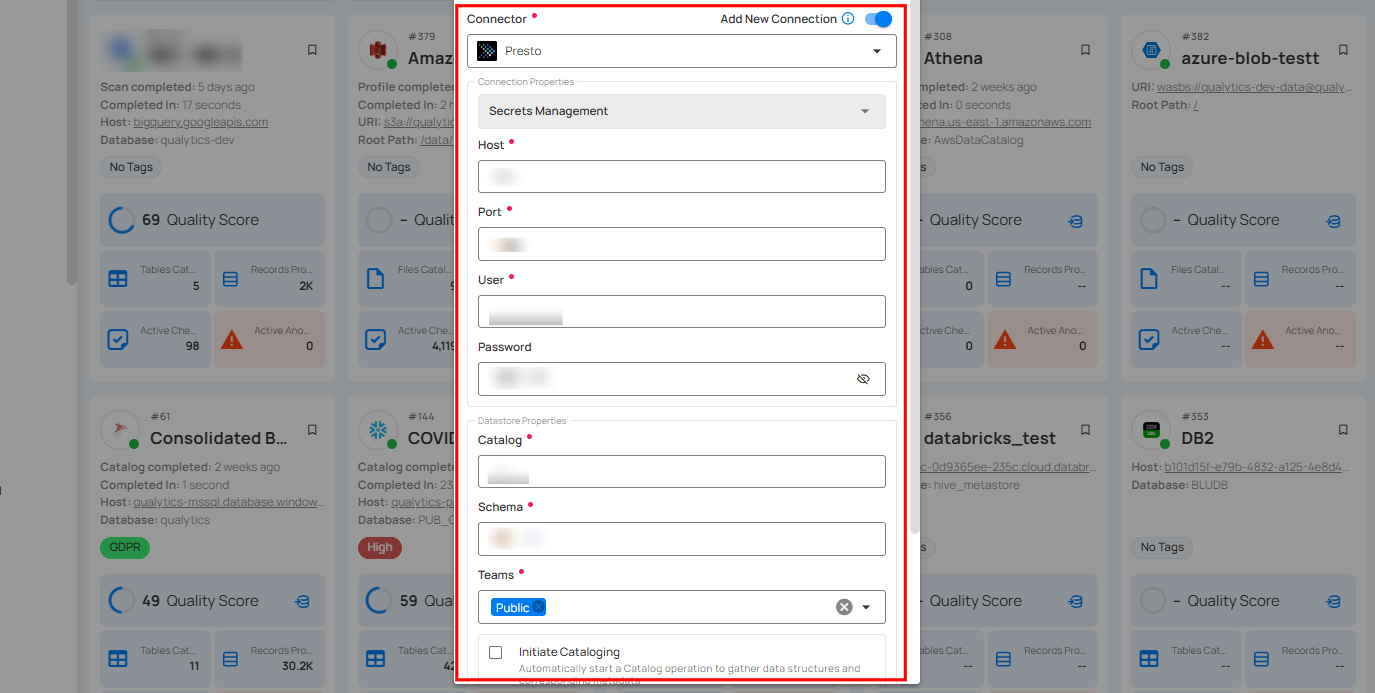Open the Teams dropdown arrow
This screenshot has width=1375, height=693.
(866, 607)
